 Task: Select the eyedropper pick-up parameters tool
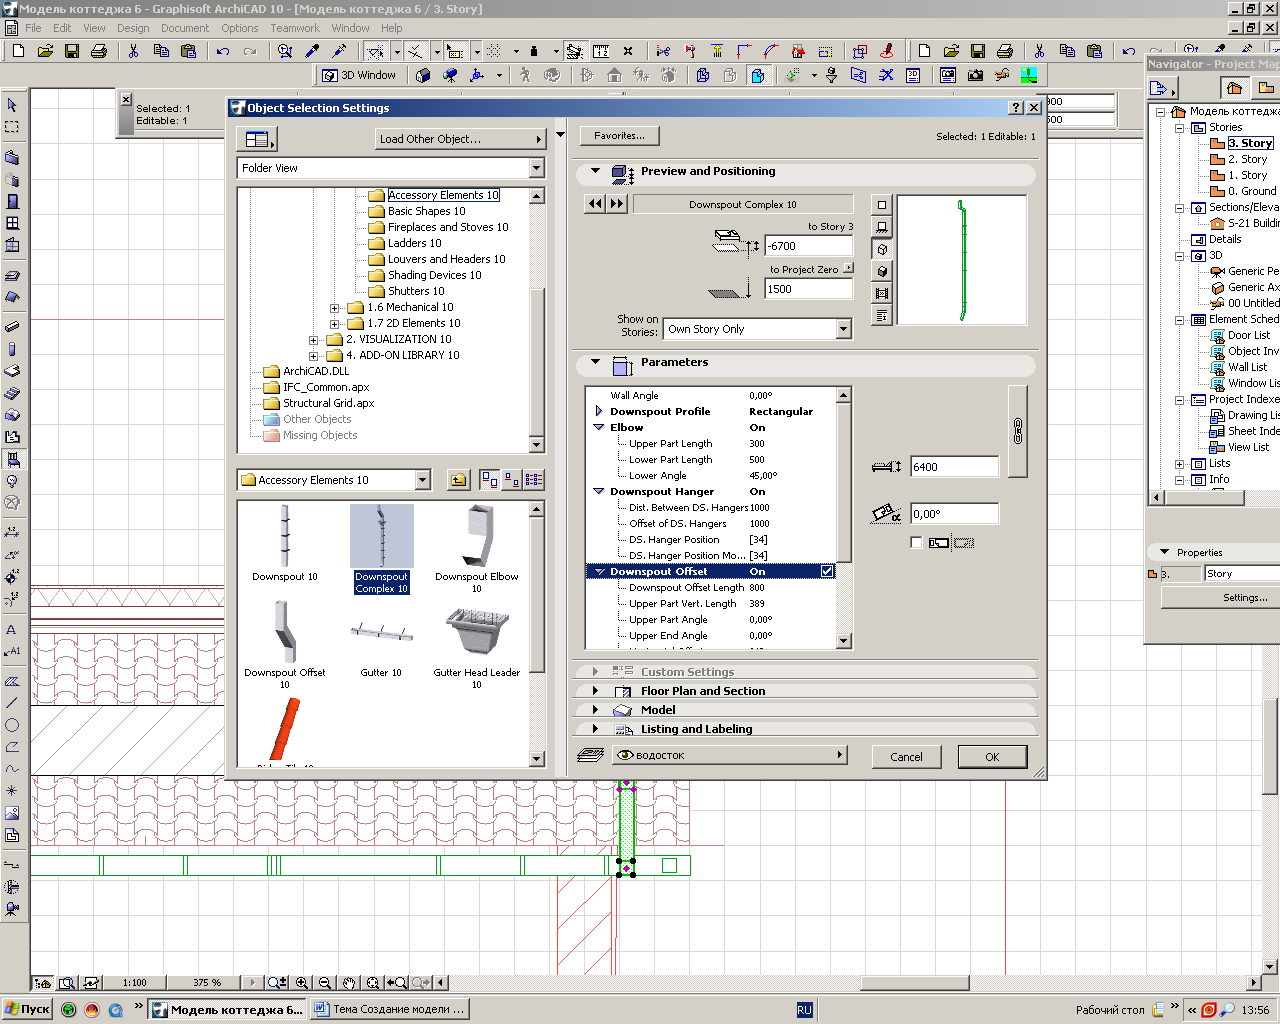click(312, 51)
